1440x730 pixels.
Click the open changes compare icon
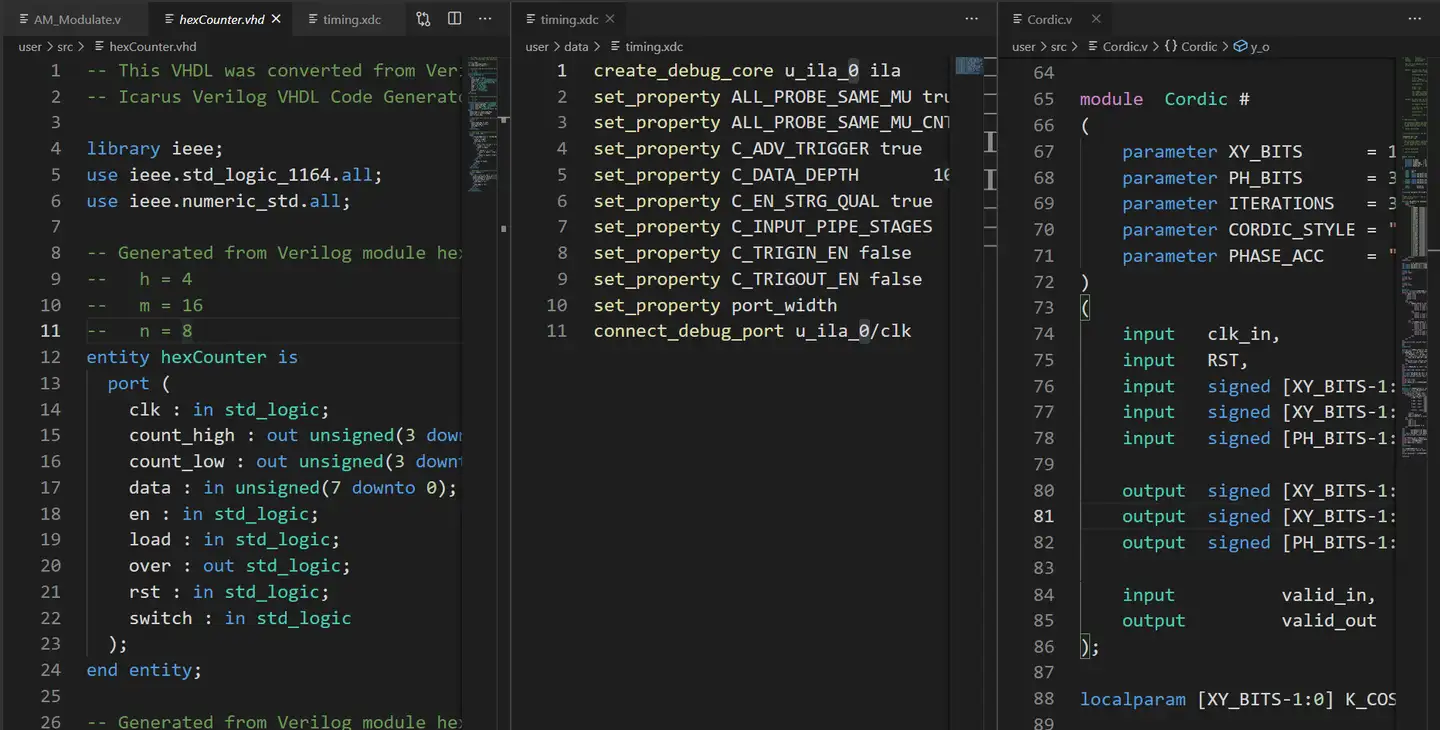click(x=423, y=19)
